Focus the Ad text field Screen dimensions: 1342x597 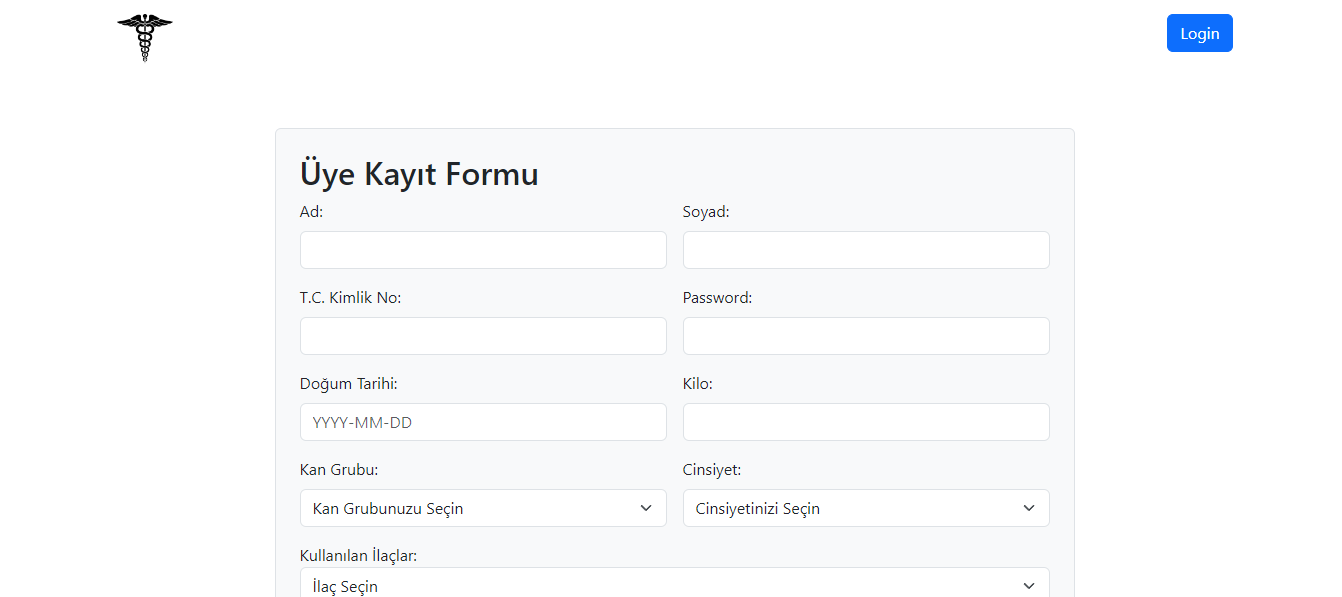point(483,250)
